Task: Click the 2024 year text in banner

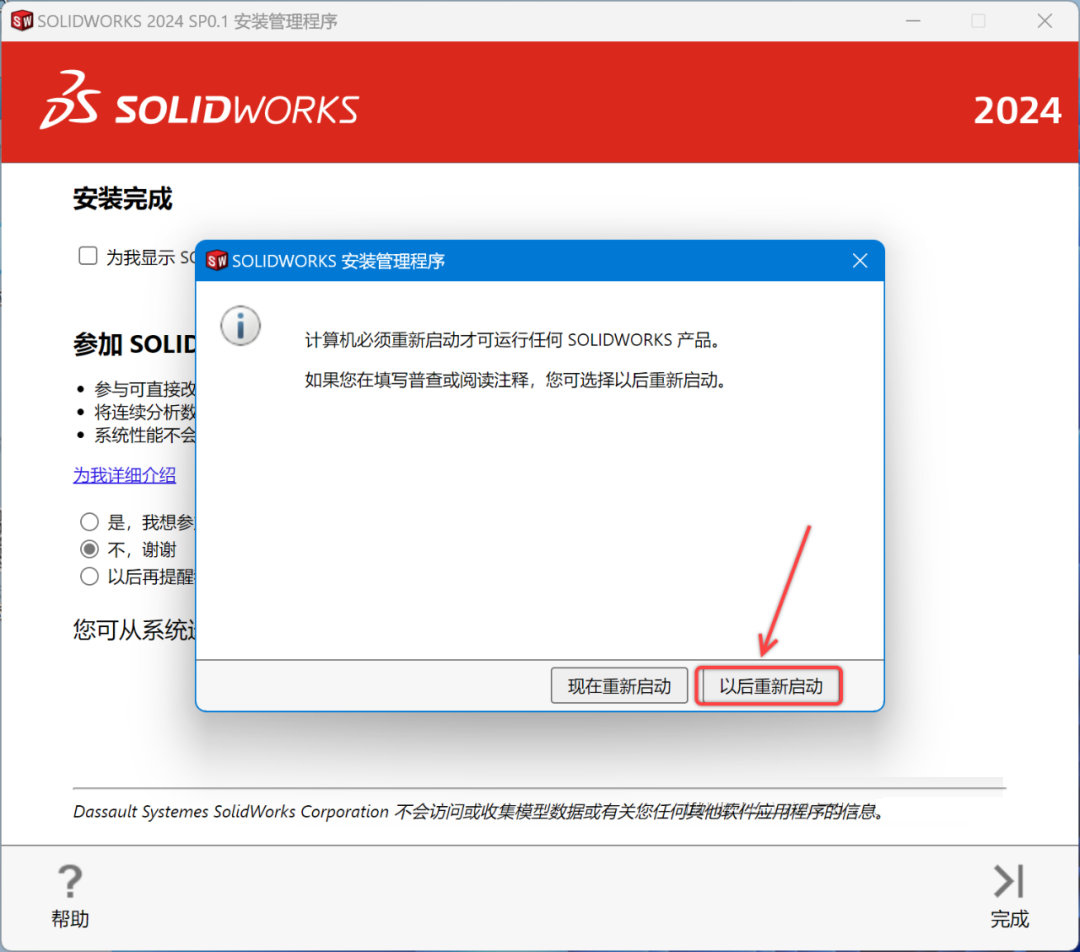Action: pos(1017,110)
